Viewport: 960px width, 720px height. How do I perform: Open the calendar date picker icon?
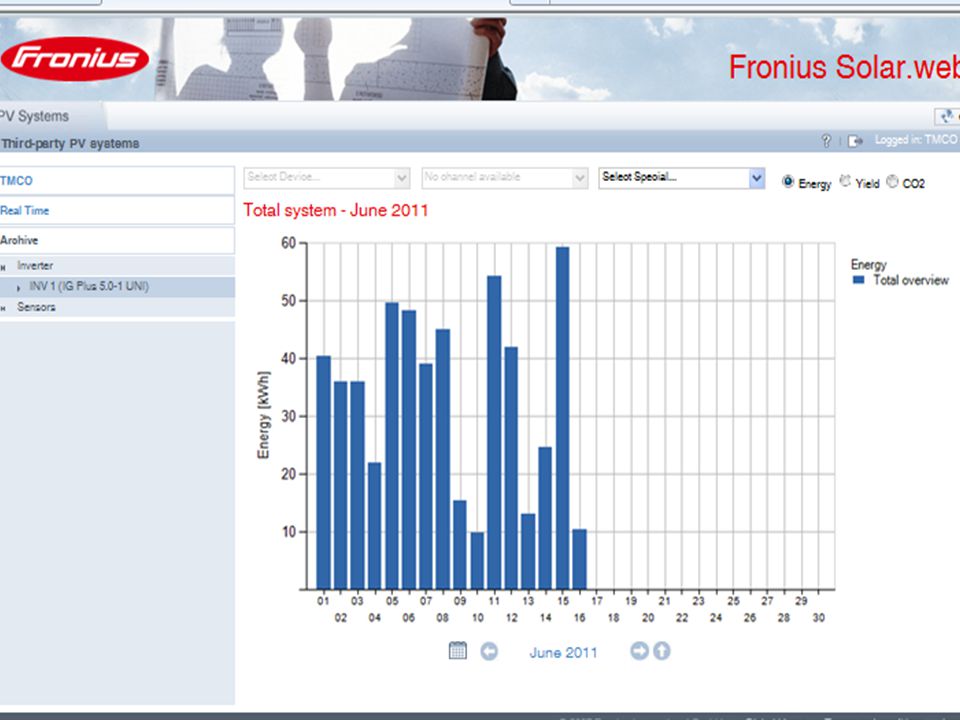click(x=457, y=650)
